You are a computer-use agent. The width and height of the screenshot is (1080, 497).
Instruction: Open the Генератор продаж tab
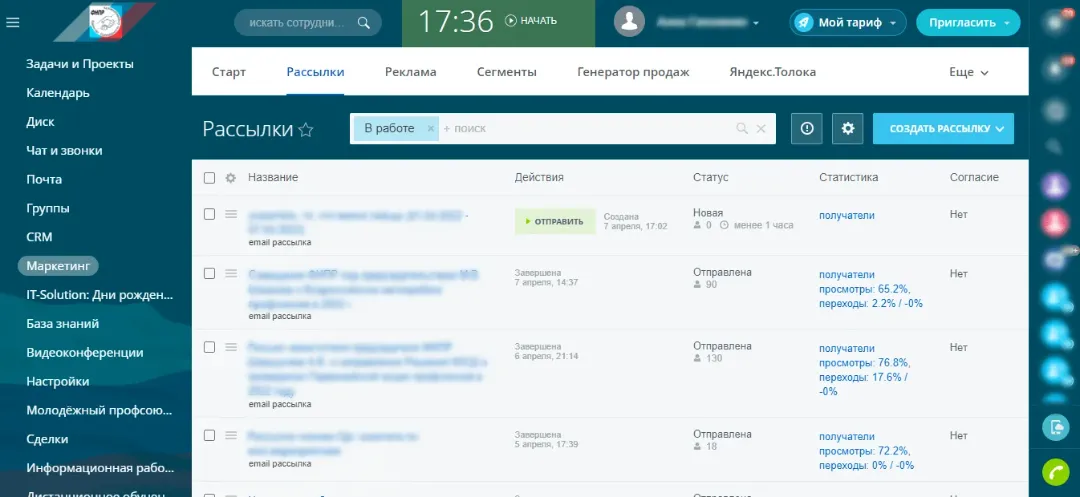[x=633, y=72]
